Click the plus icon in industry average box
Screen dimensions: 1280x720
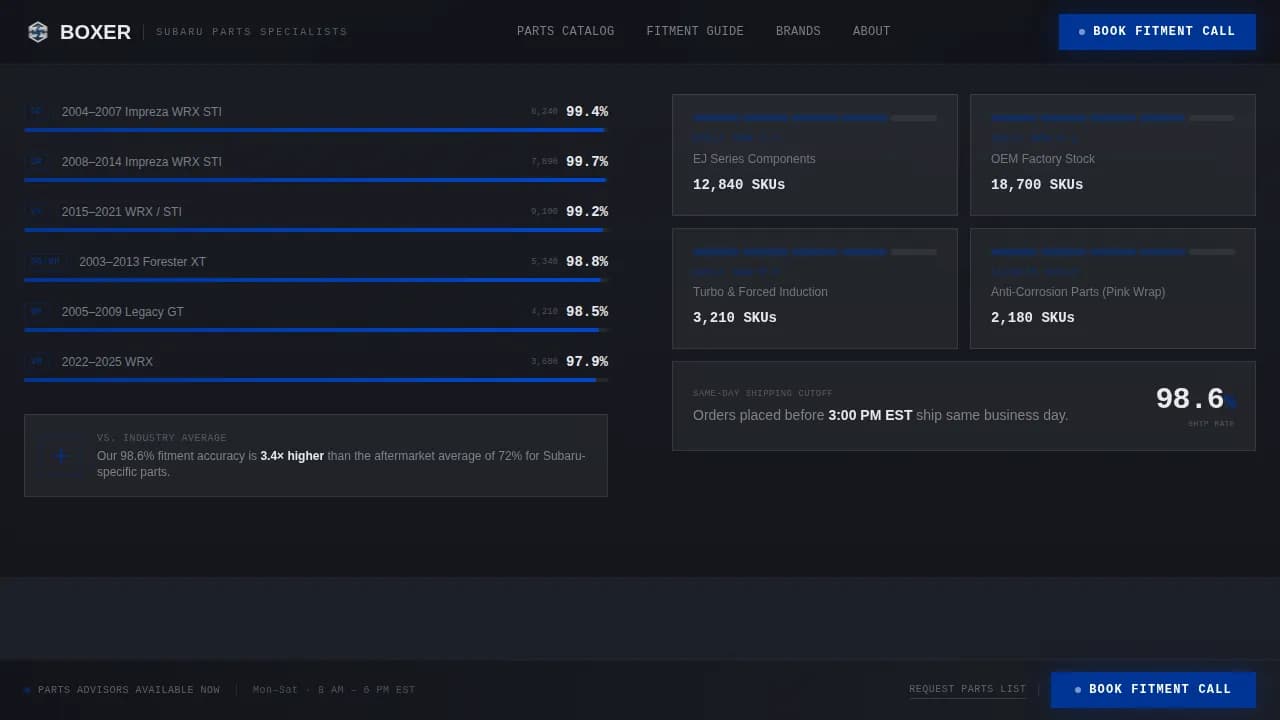[61, 456]
